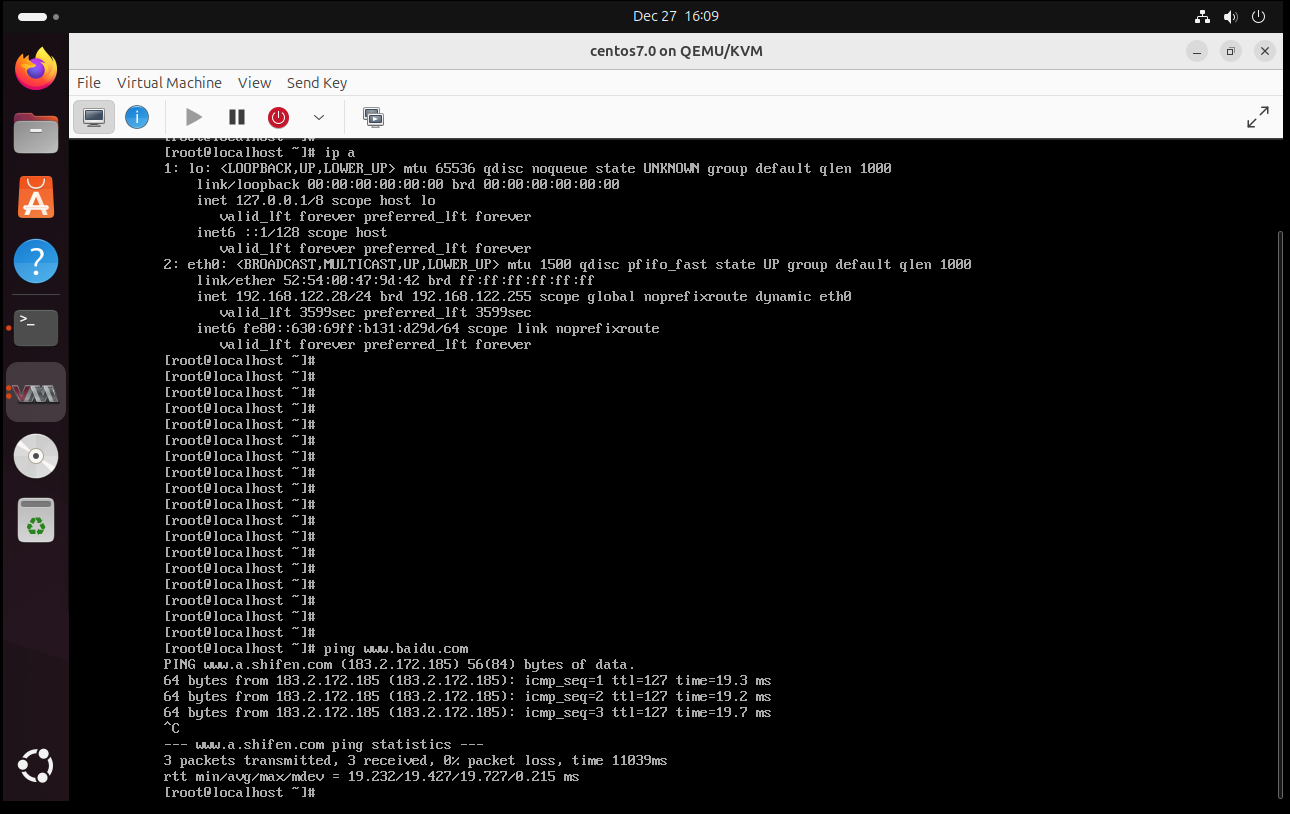Click the icmp_seq=1 ping reply line
The height and width of the screenshot is (814, 1290).
pyautogui.click(x=467, y=680)
